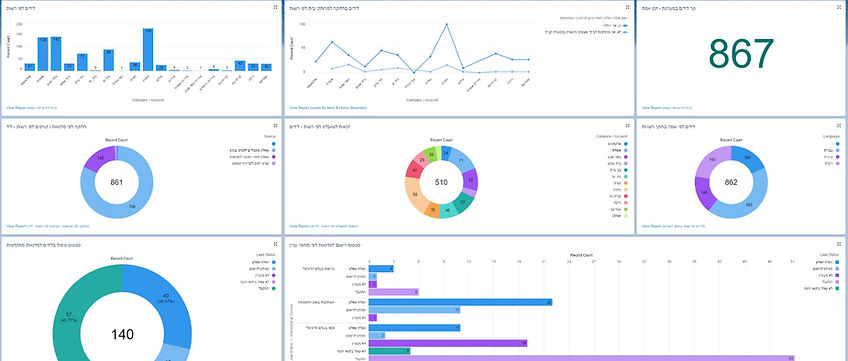Select the blue horizontal bar labeled 22

(x=461, y=302)
